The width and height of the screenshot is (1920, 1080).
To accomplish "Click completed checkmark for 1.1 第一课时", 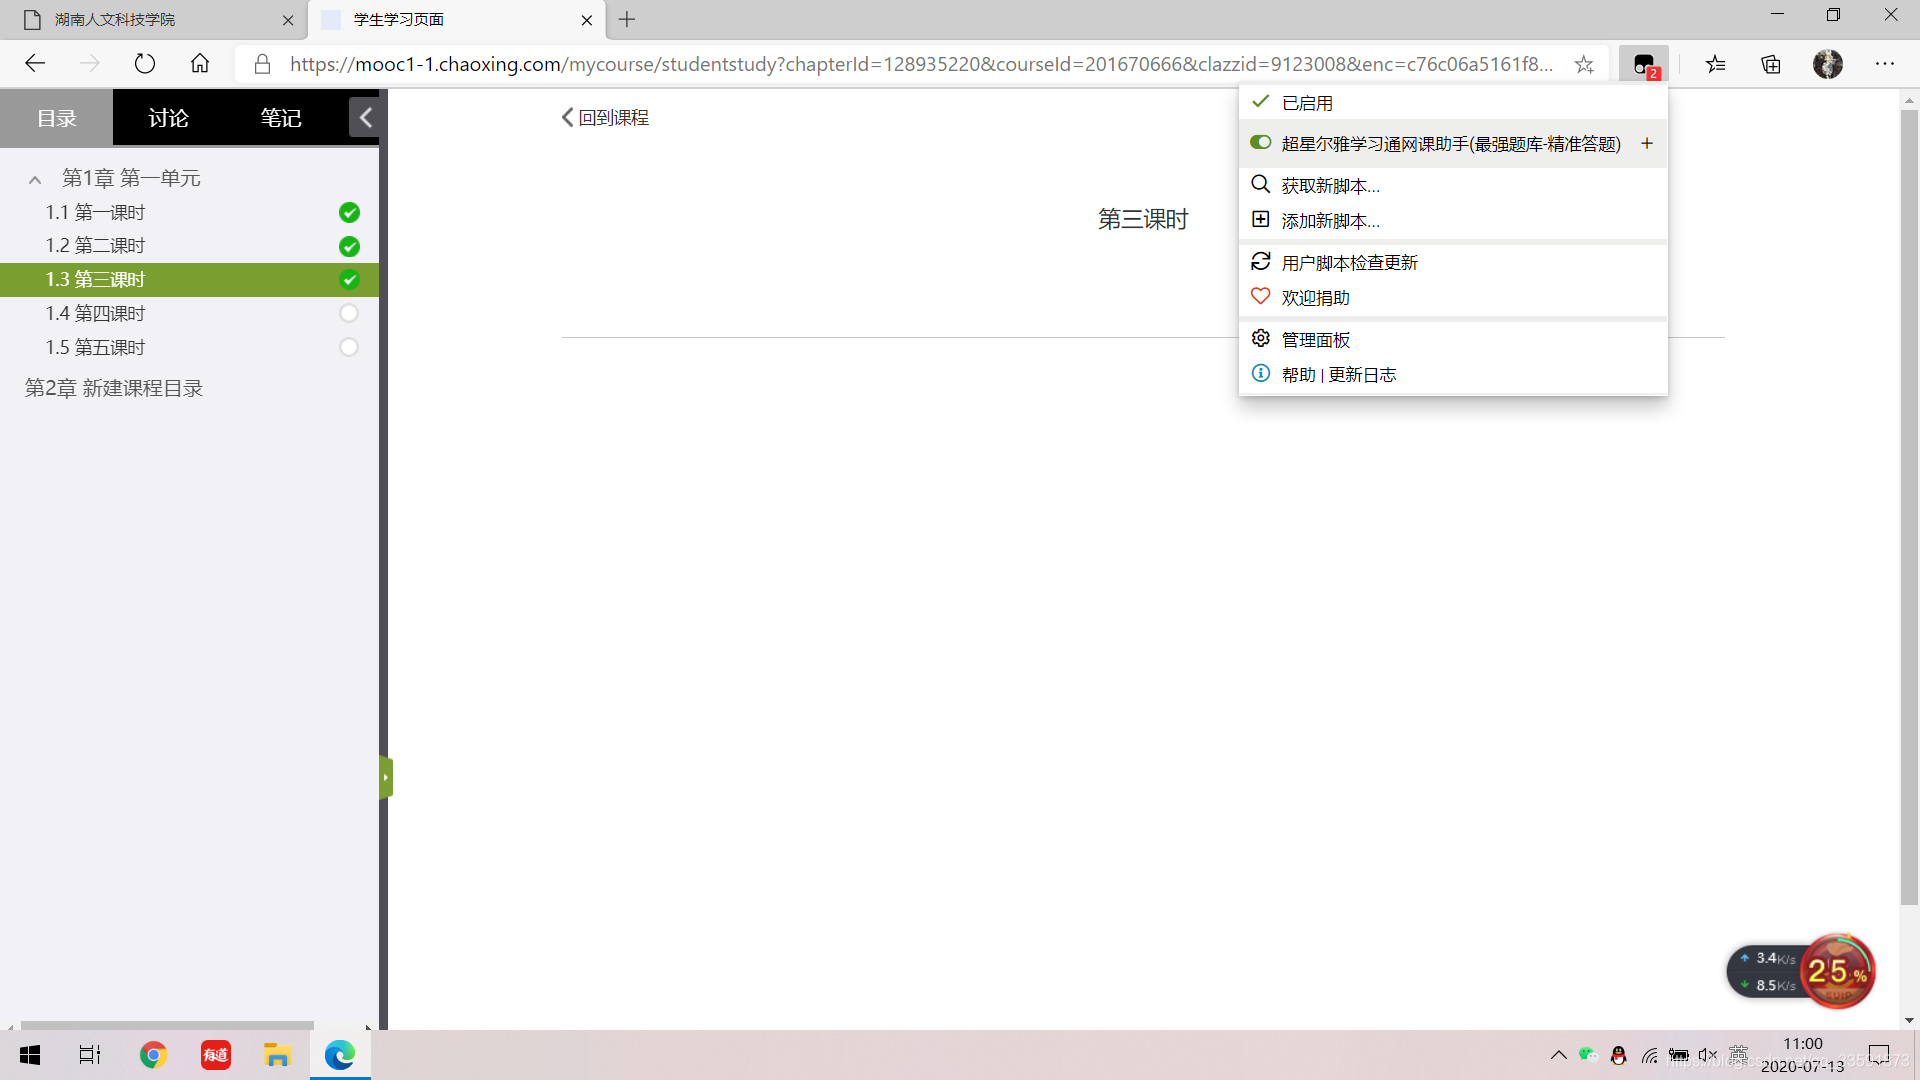I will [x=349, y=212].
